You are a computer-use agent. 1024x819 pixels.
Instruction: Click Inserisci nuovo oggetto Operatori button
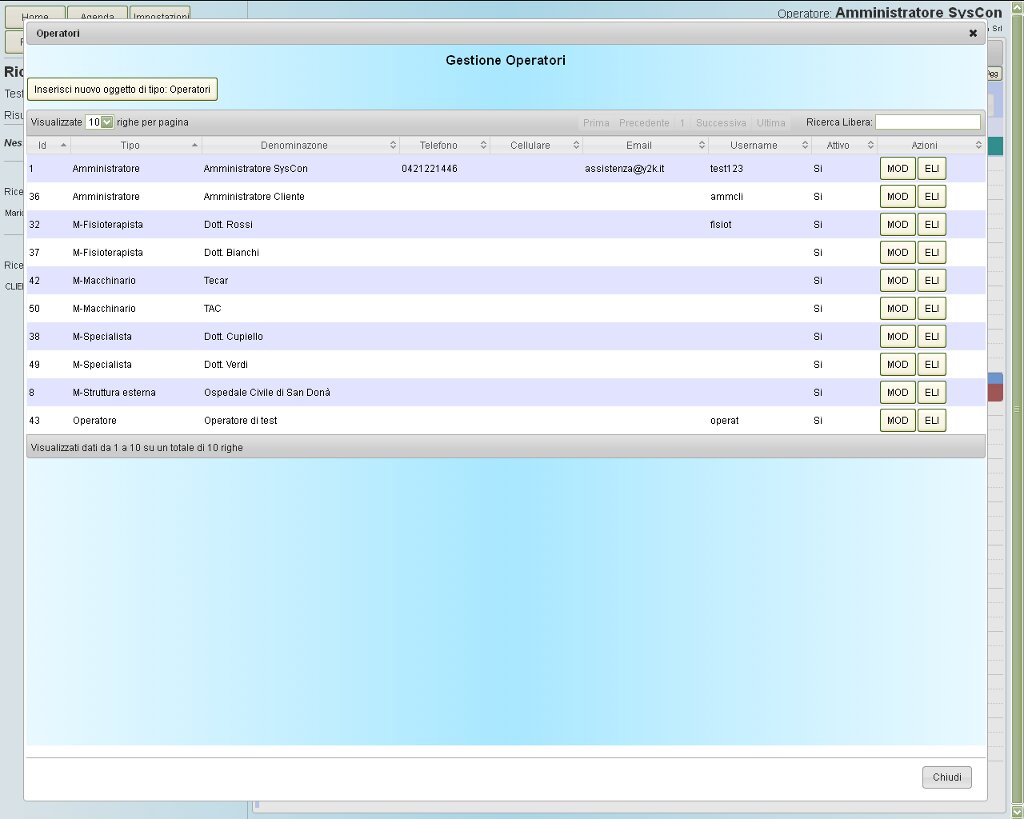122,89
